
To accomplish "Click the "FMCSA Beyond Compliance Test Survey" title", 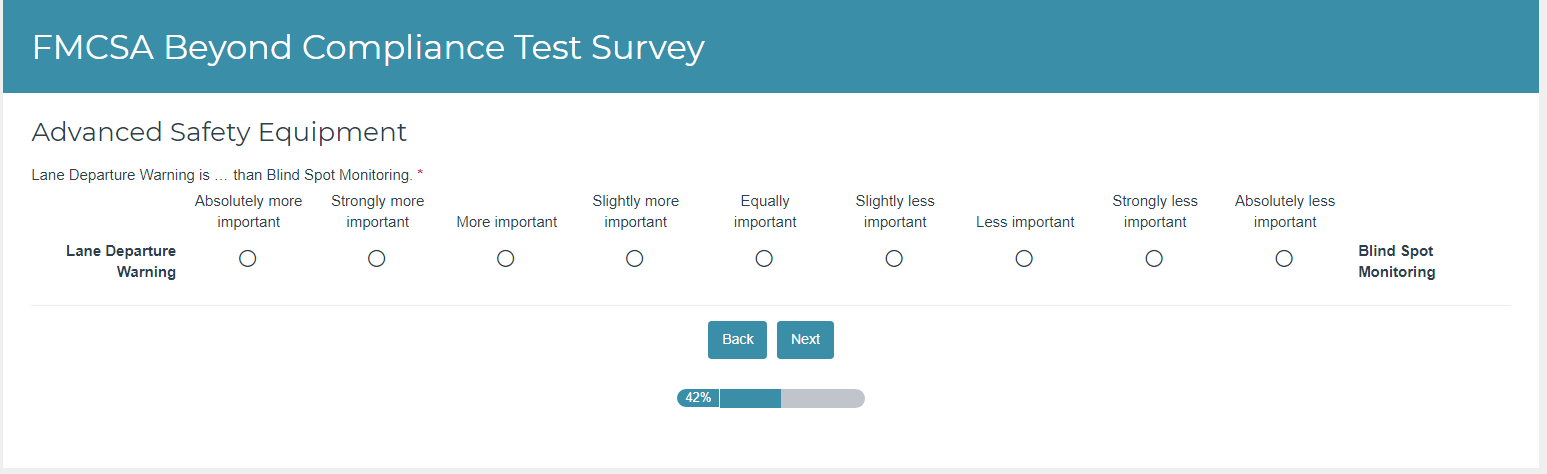I will 368,48.
